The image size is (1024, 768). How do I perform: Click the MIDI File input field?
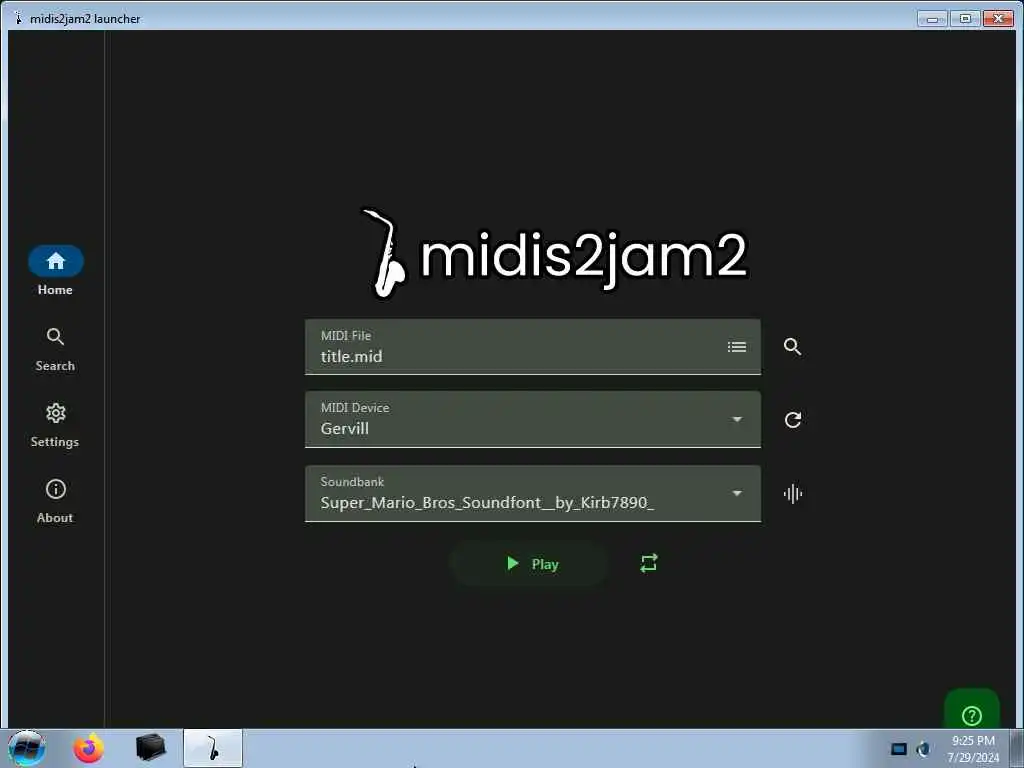coord(532,347)
